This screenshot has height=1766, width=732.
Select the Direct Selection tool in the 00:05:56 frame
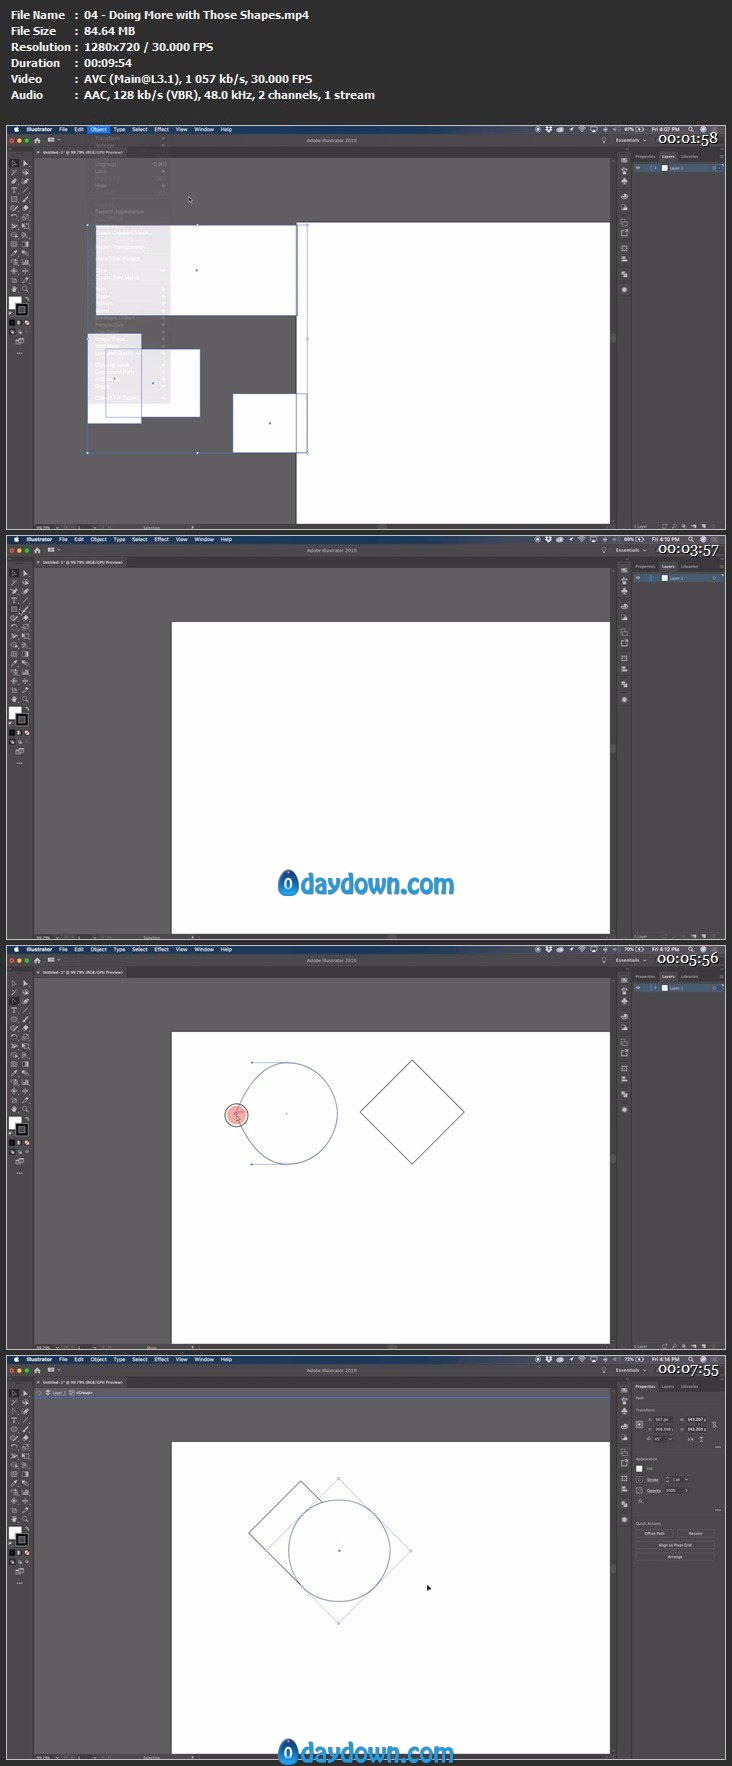click(x=25, y=983)
